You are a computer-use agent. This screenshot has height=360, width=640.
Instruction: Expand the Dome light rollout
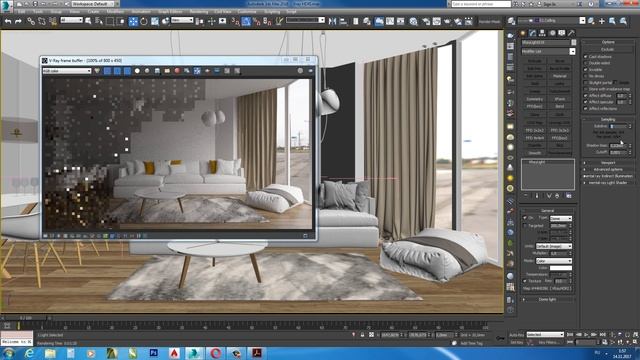547,299
